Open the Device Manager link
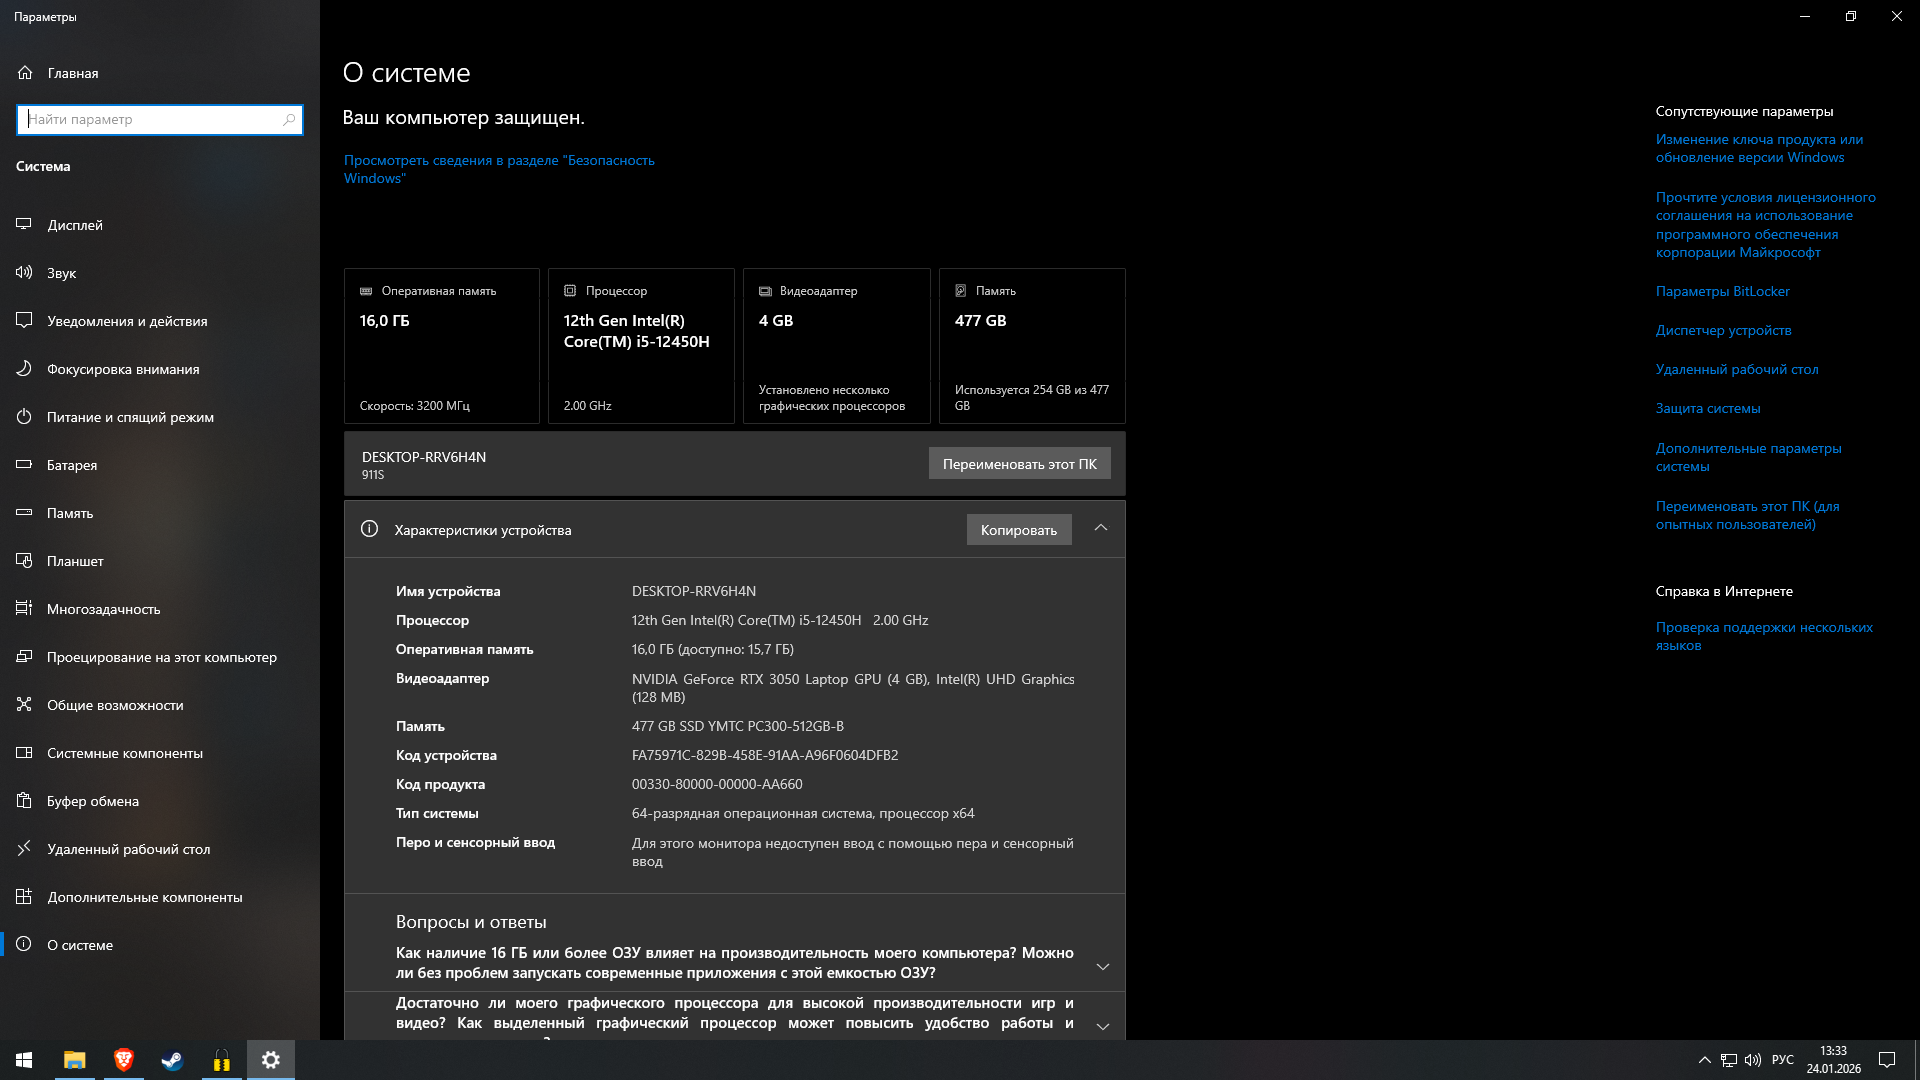1920x1080 pixels. [x=1723, y=330]
